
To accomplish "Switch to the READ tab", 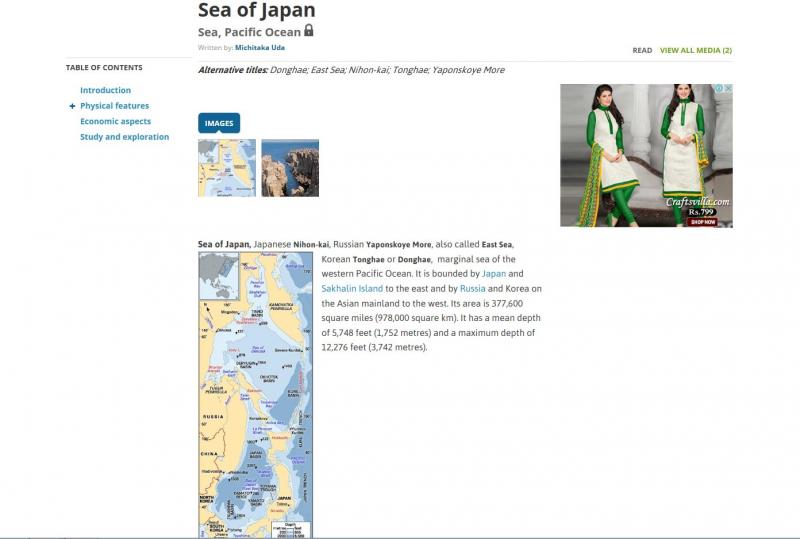I will click(x=642, y=50).
